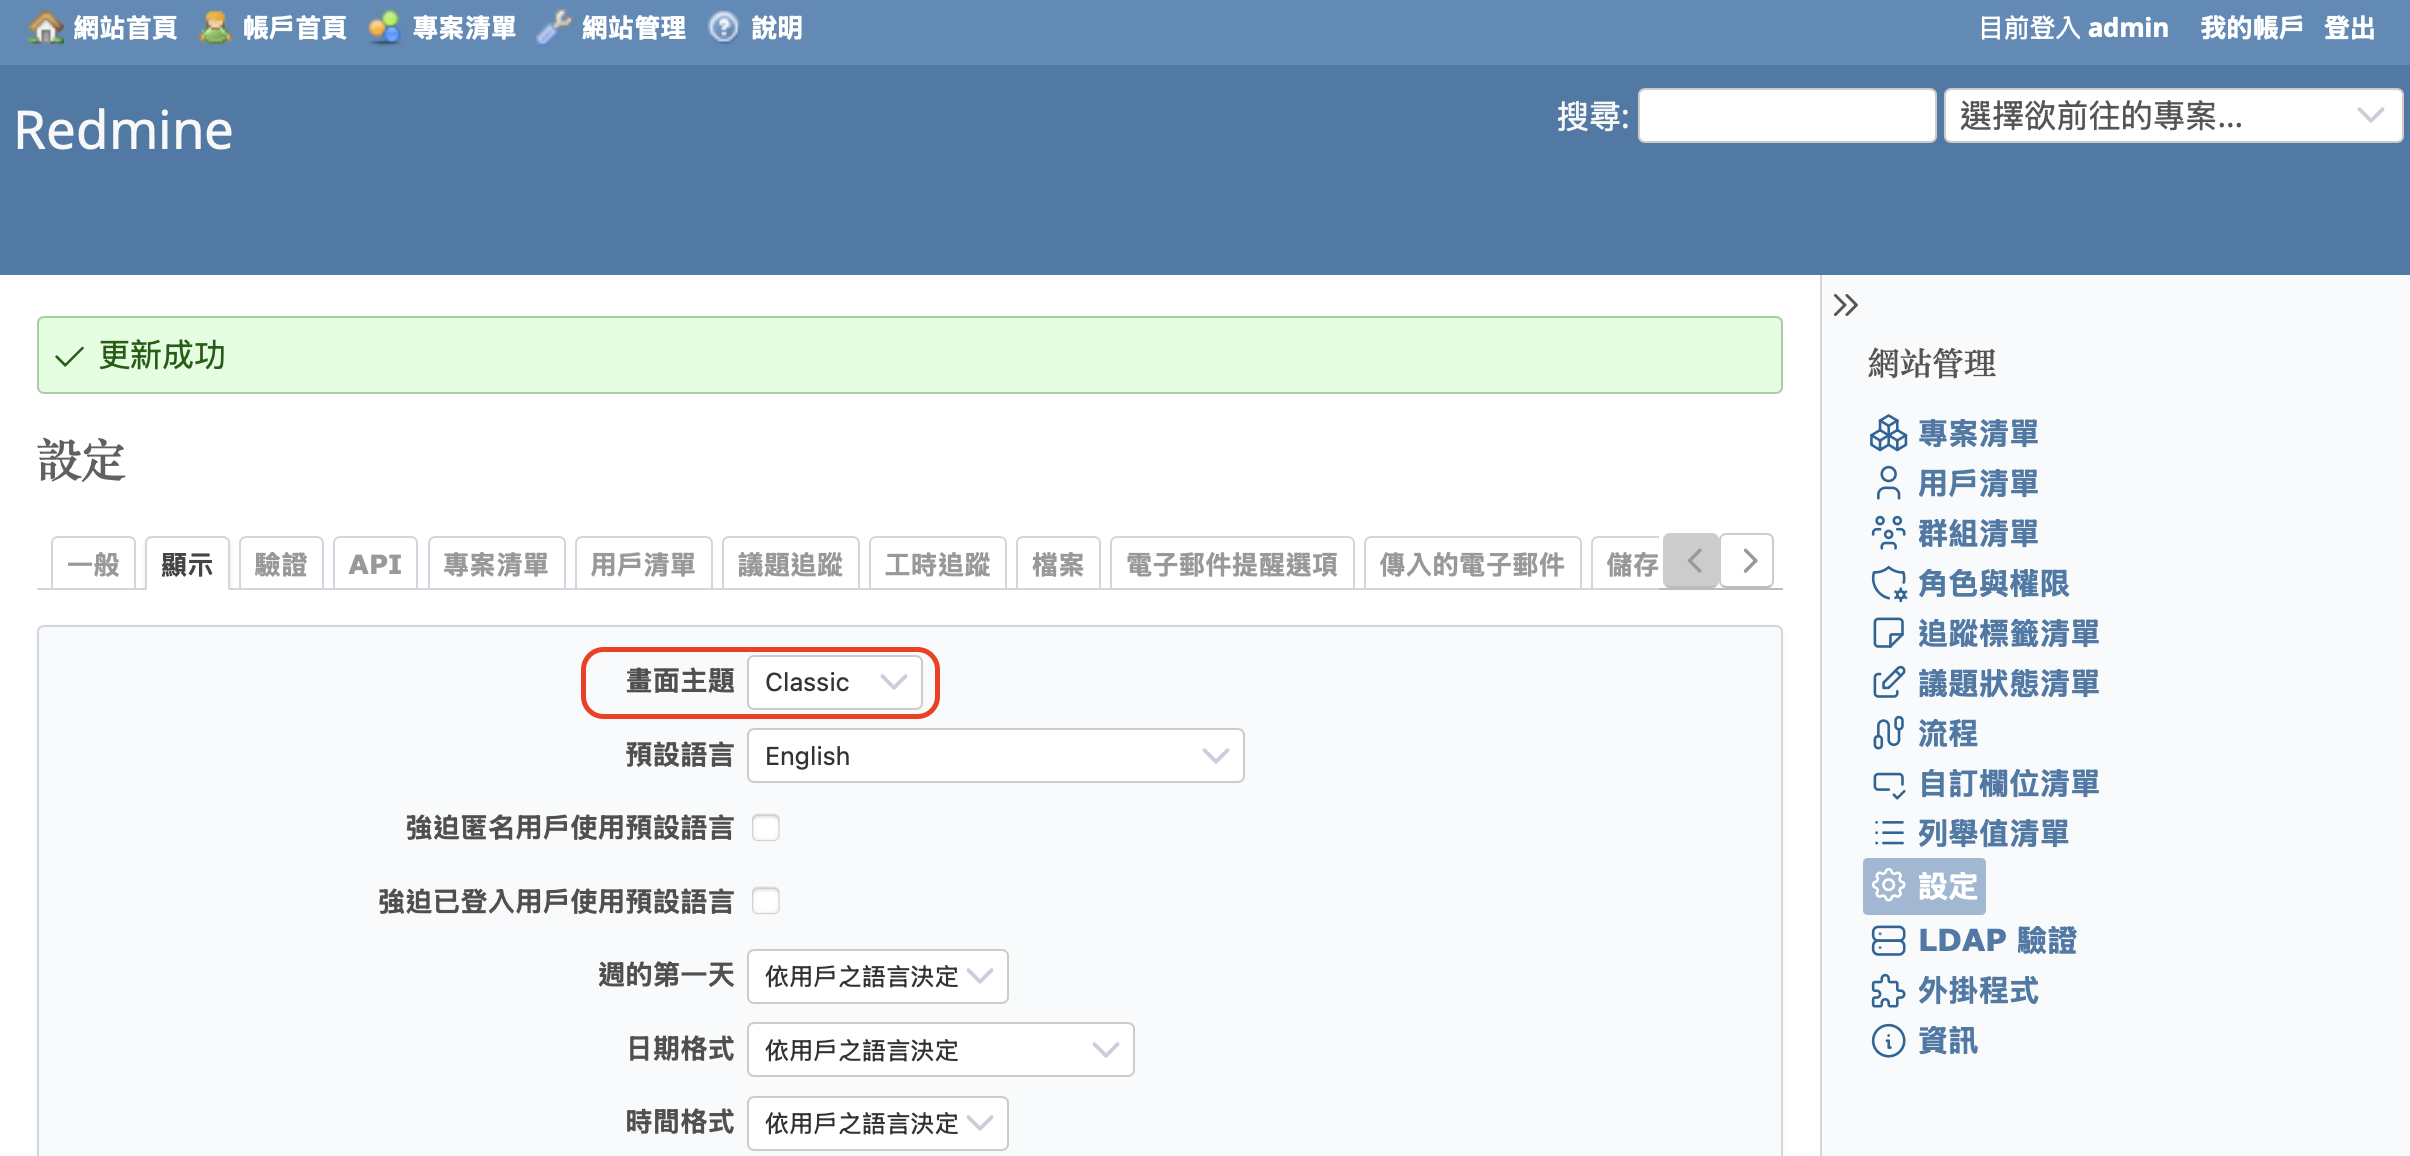
Task: Switch to the 一般 tab
Action: pyautogui.click(x=93, y=564)
